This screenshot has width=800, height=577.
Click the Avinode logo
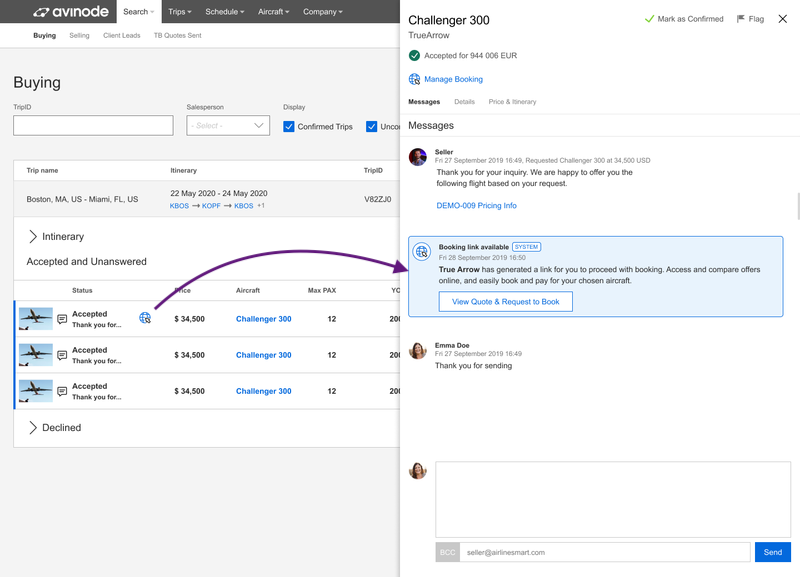70,12
